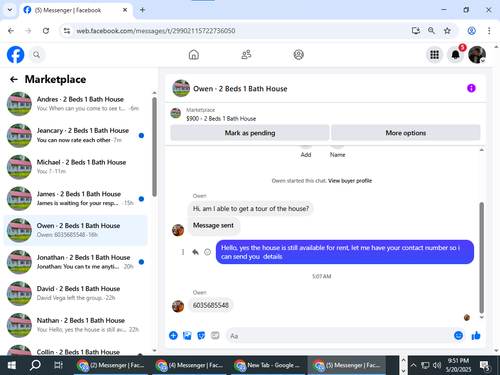This screenshot has height=375, width=500.
Task: Switch to New Tab - Google taskbar window
Action: (268, 365)
